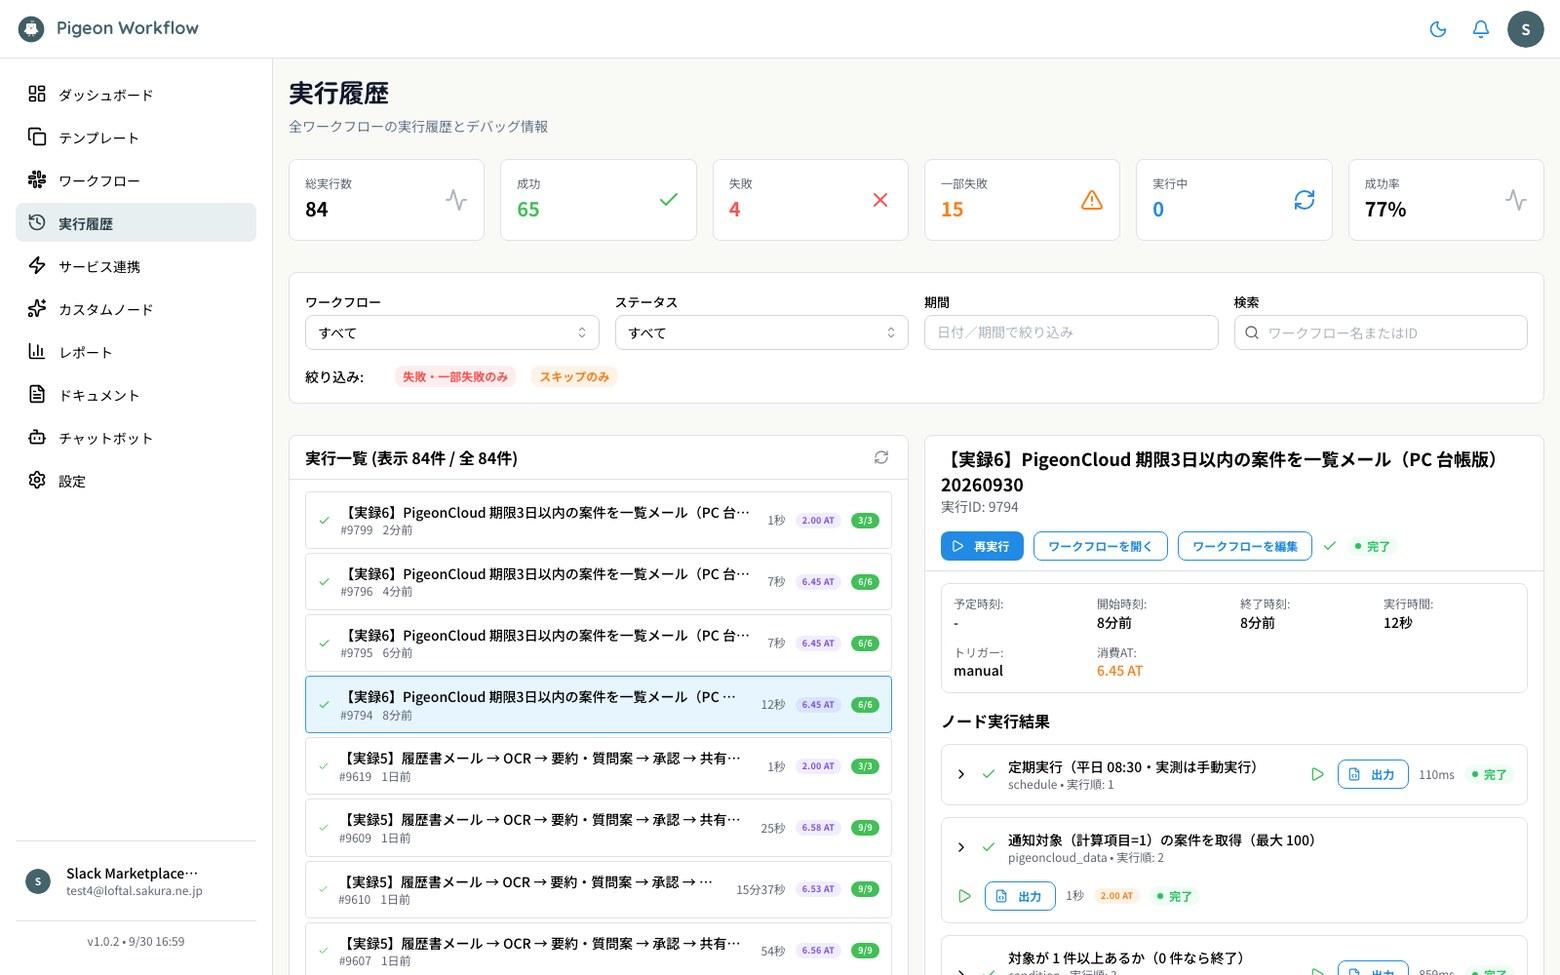Run the 定期実行 node play icon

1317,774
